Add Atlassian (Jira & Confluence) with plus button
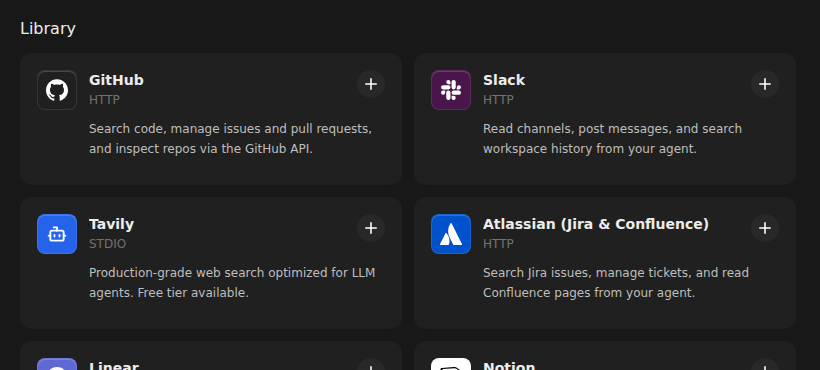The width and height of the screenshot is (820, 370). pos(765,228)
